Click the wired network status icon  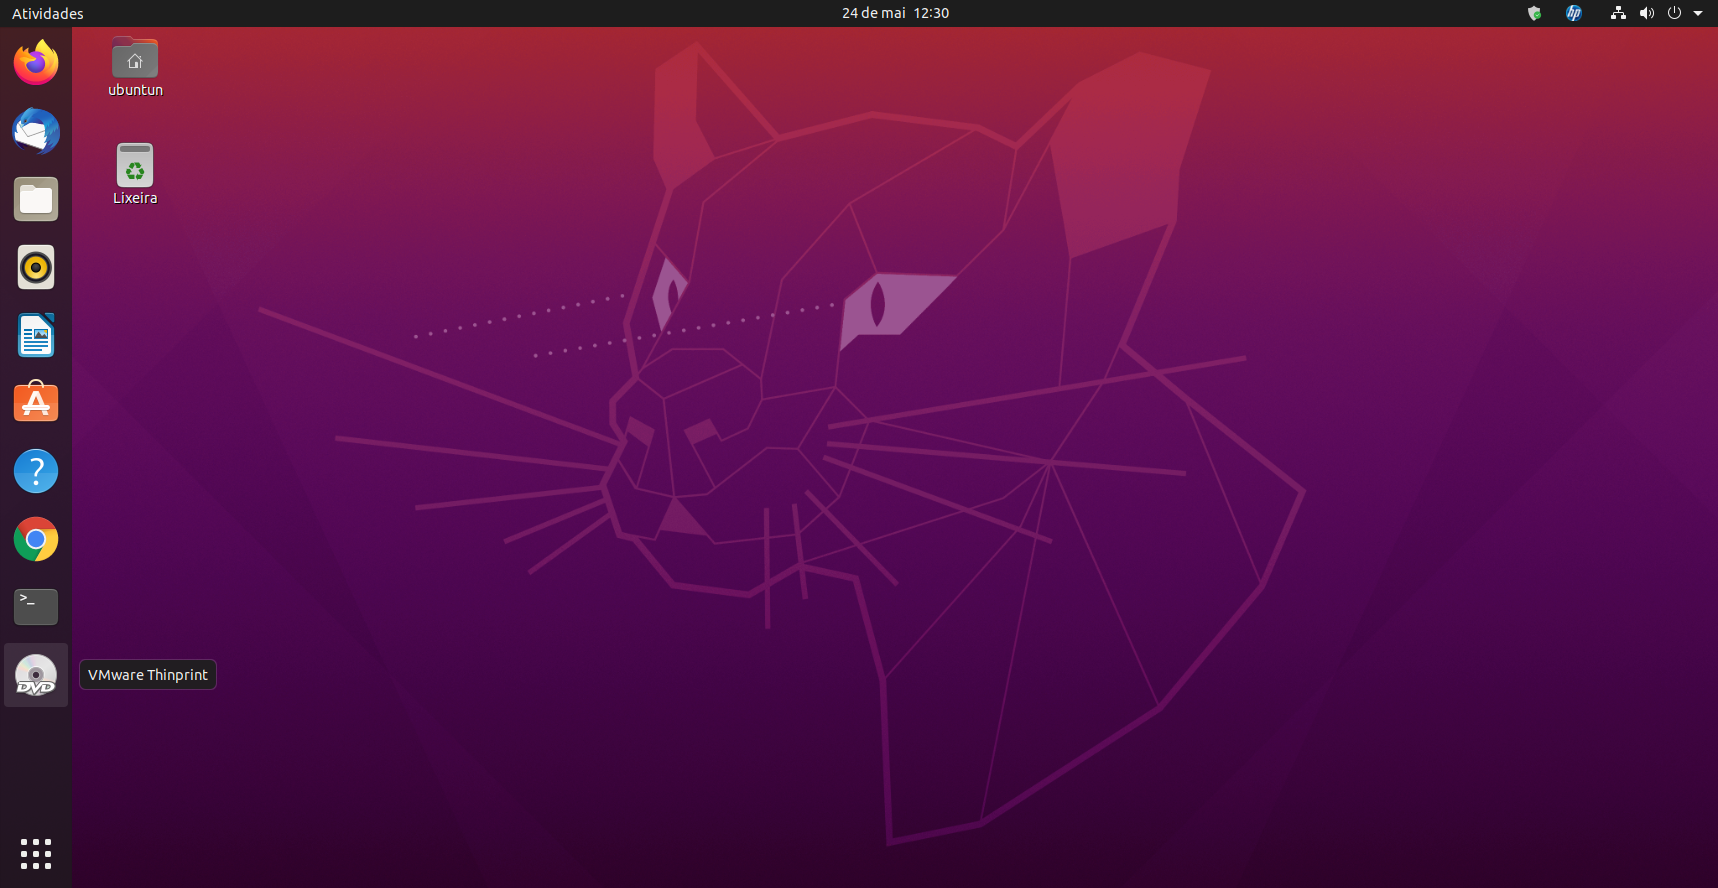pos(1618,13)
